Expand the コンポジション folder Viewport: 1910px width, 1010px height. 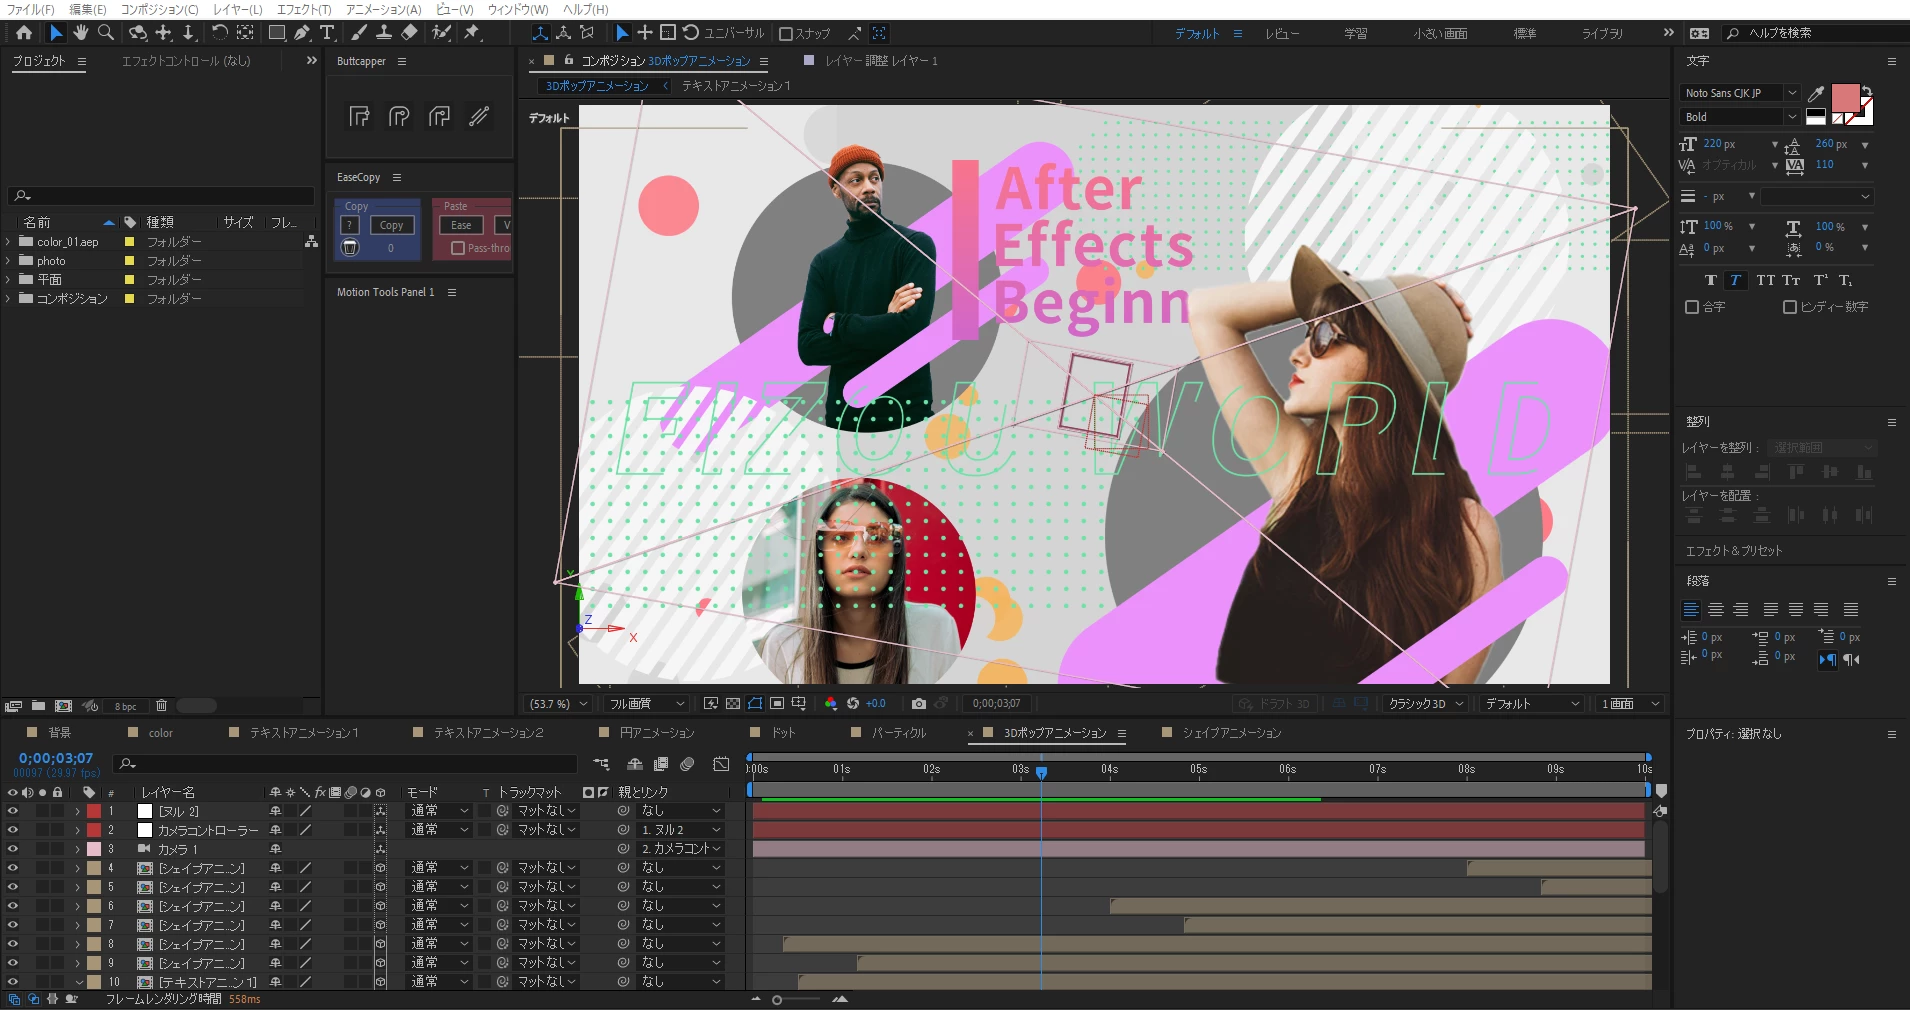(8, 299)
